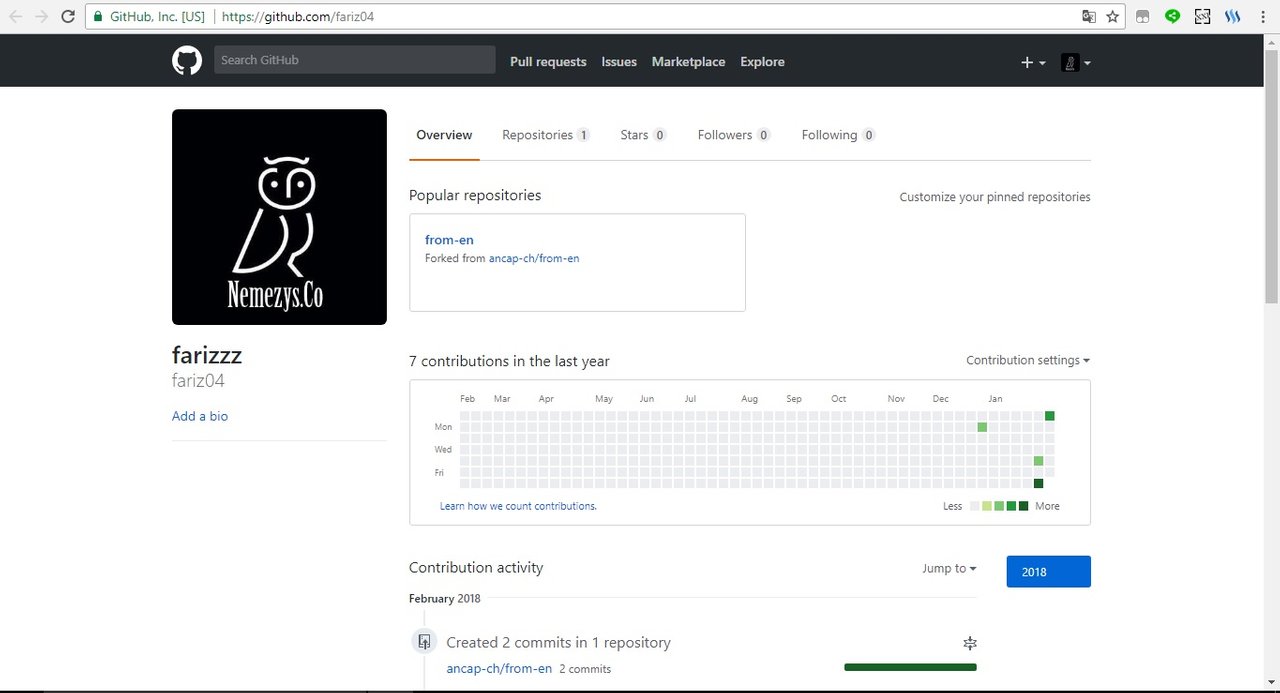Viewport: 1280px width, 693px height.
Task: Click the Steem extension icon
Action: (x=1232, y=16)
